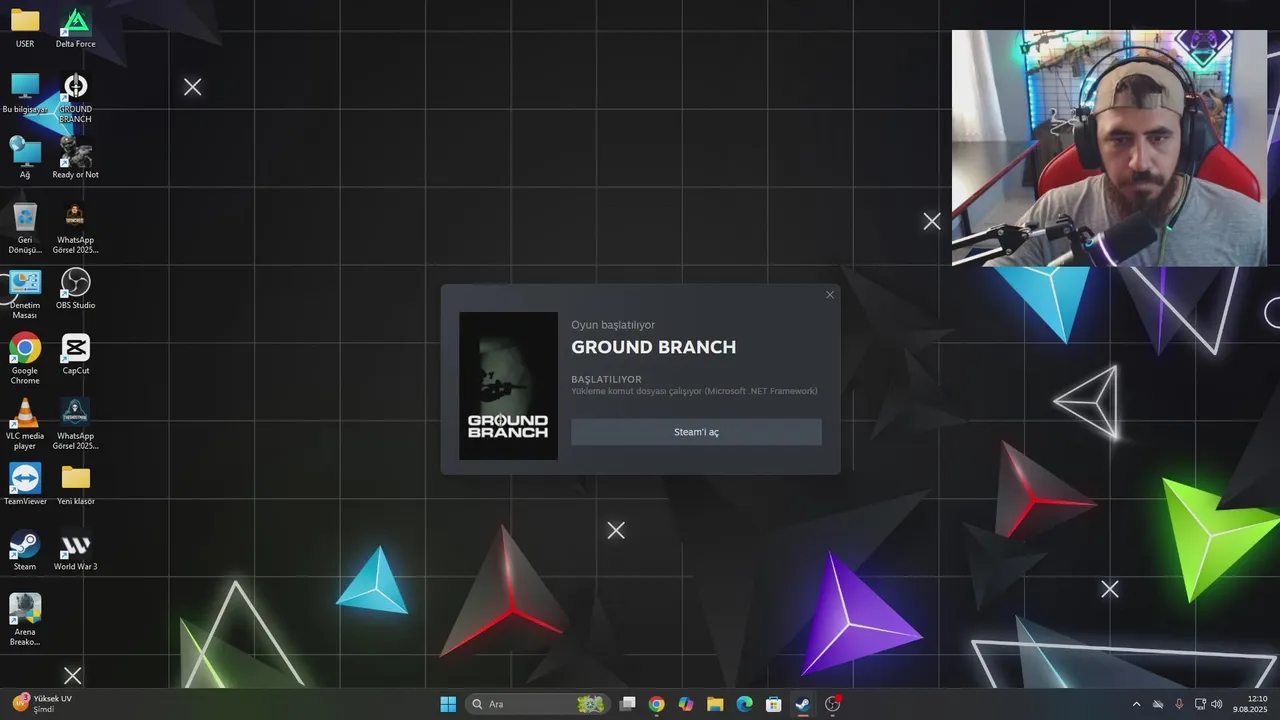Open clock and date 12:10 panel

coord(1250,704)
